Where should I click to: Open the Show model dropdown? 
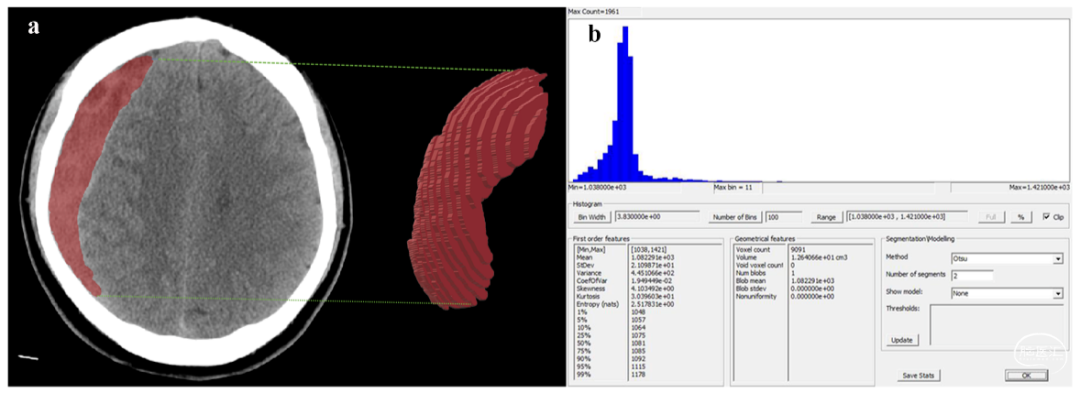point(1006,293)
